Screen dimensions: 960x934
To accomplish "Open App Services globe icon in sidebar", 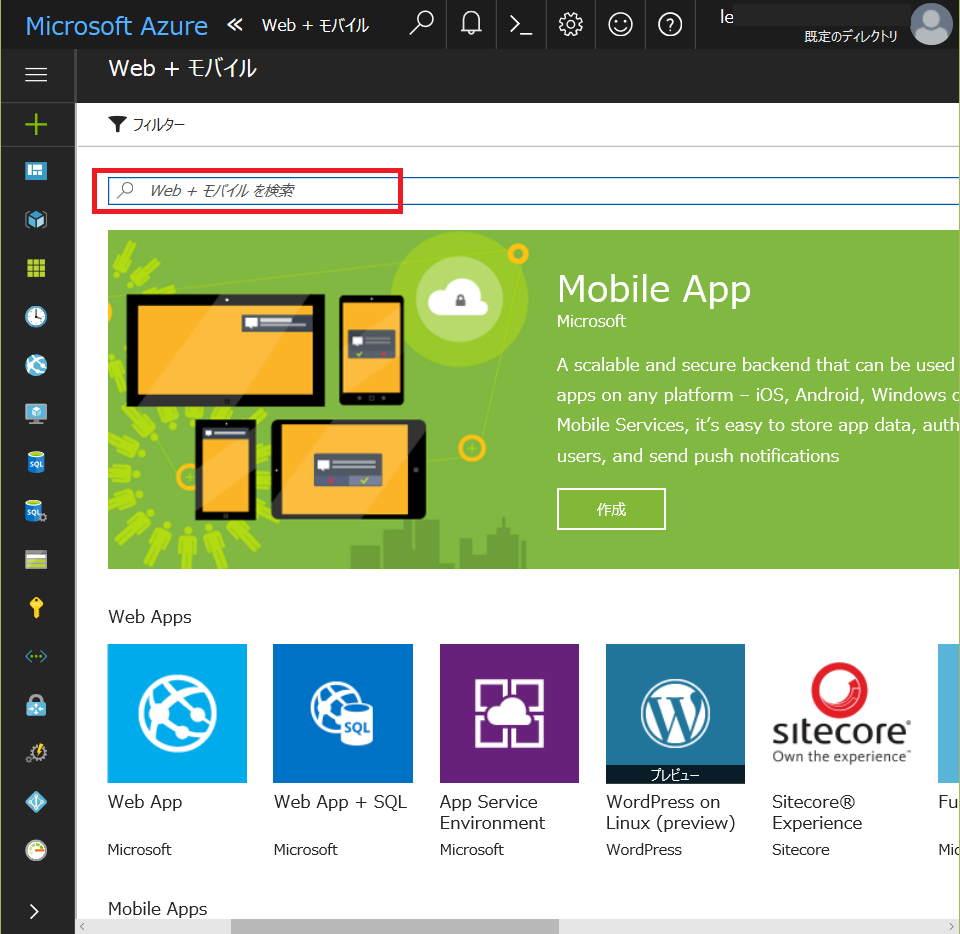I will click(x=36, y=365).
